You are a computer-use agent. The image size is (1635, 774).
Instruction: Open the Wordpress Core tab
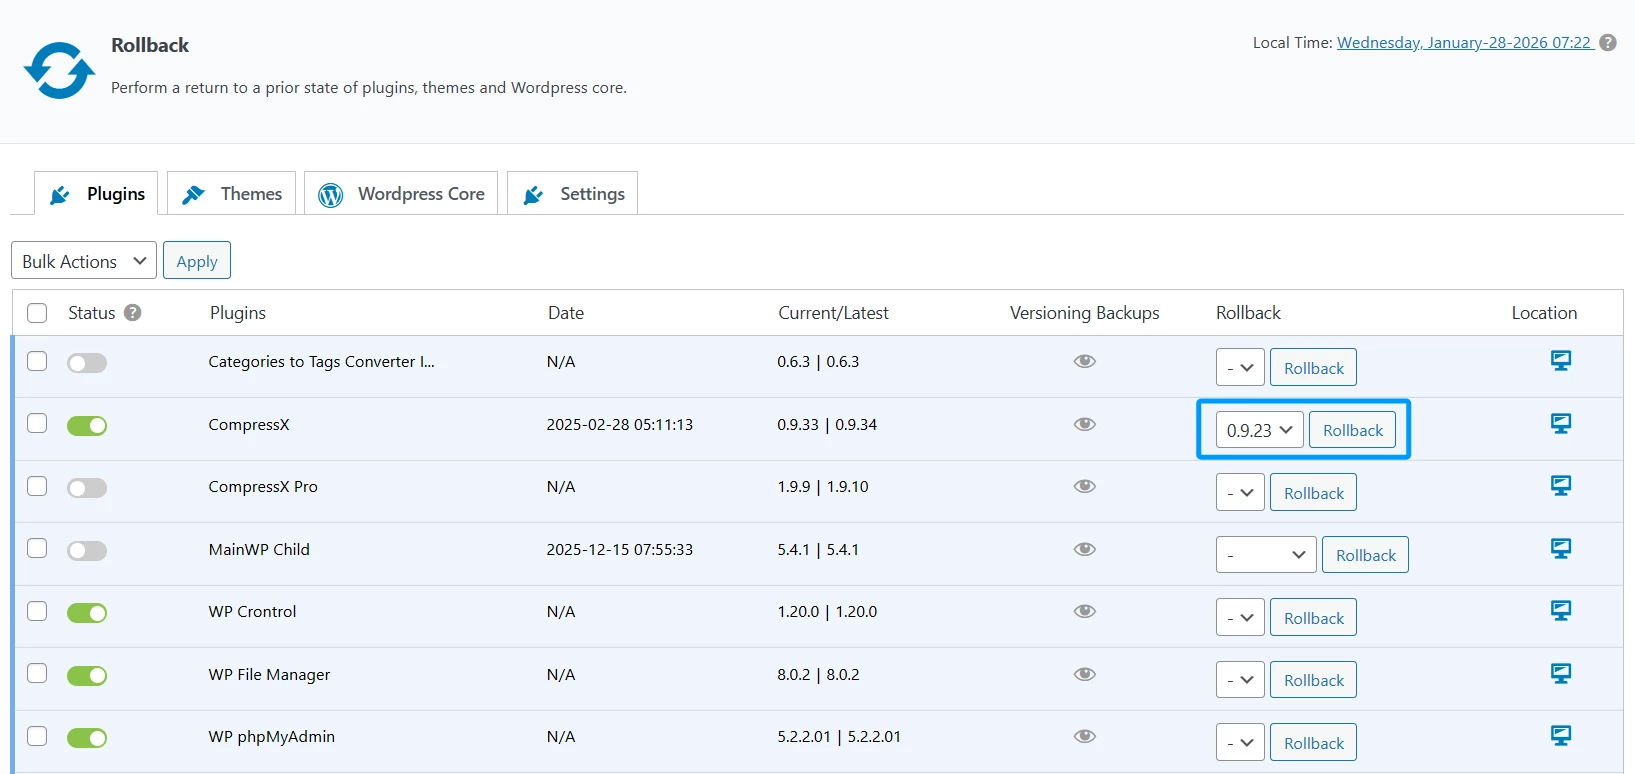401,194
